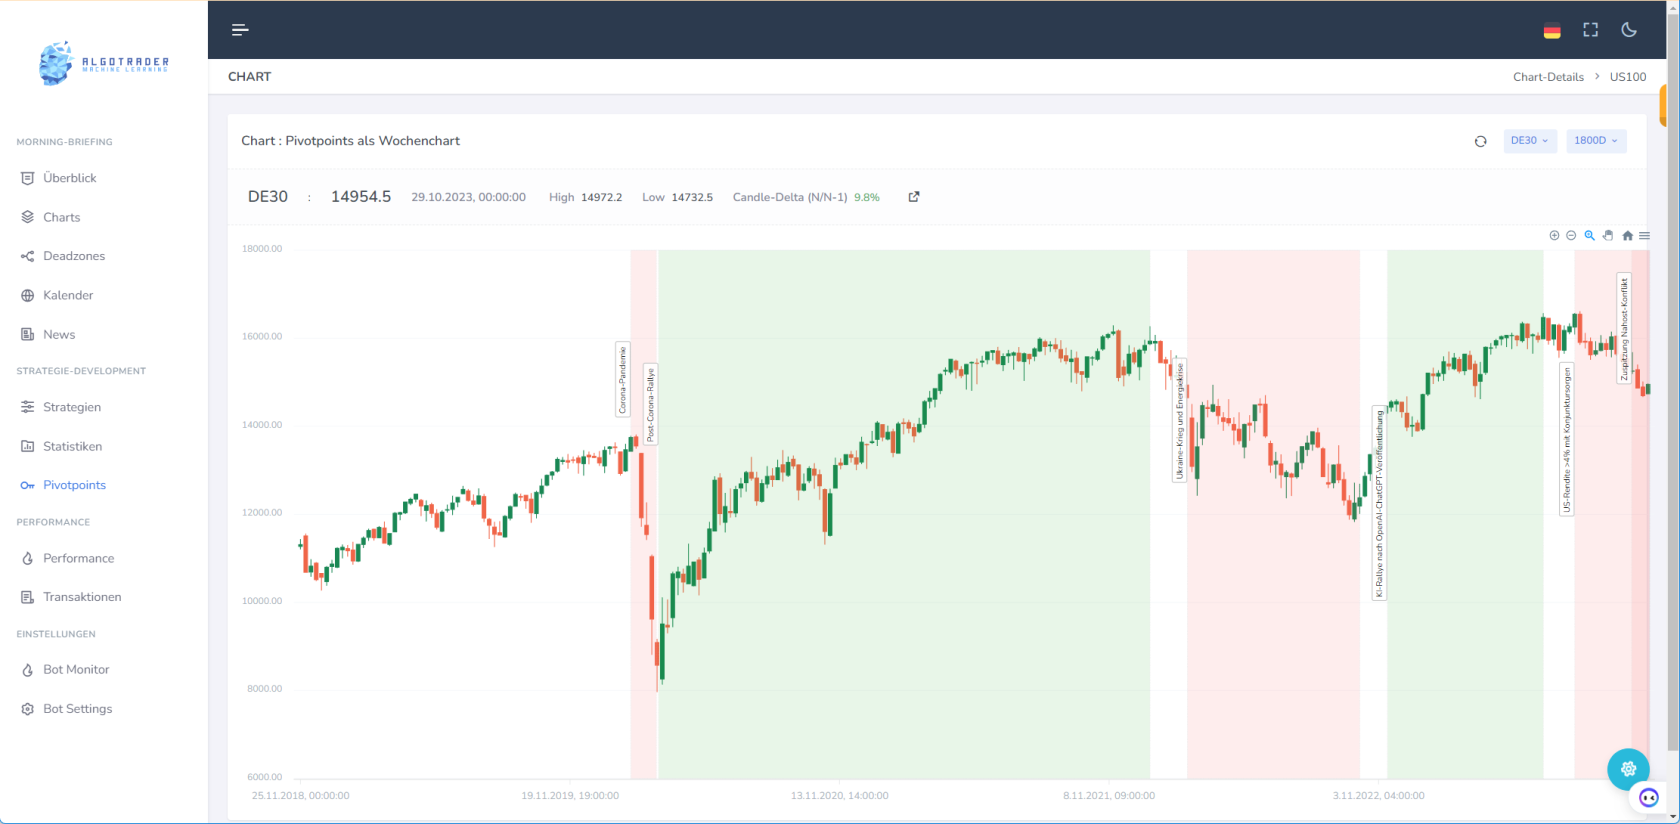Click Candle-Delta value 9.8%
Viewport: 1680px width, 824px height.
click(x=867, y=198)
